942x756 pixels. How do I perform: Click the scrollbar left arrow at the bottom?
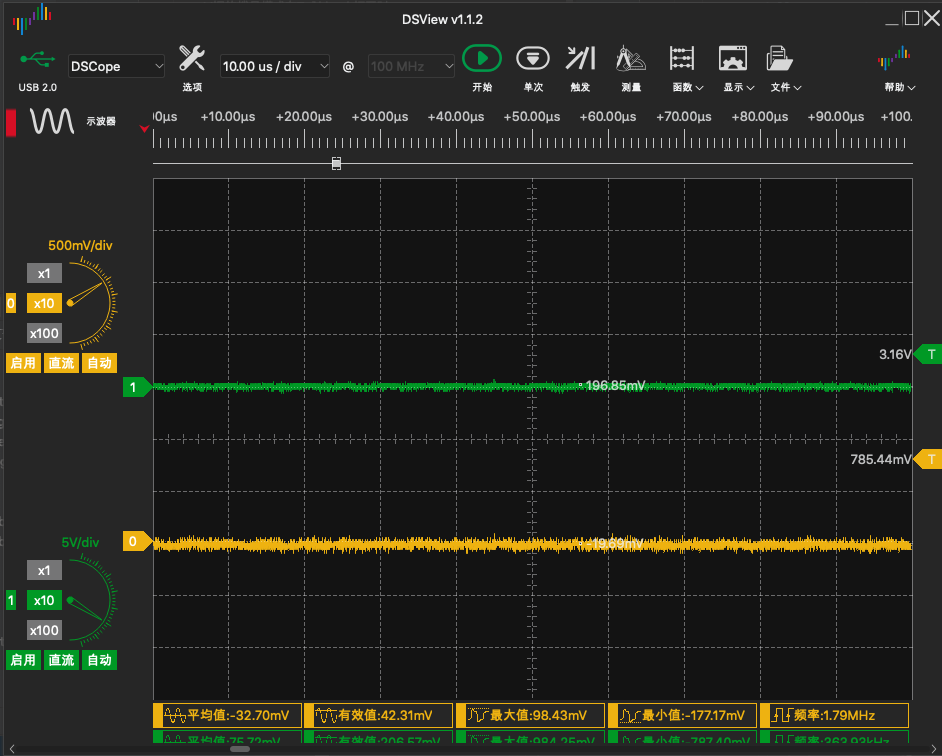[x=11, y=749]
